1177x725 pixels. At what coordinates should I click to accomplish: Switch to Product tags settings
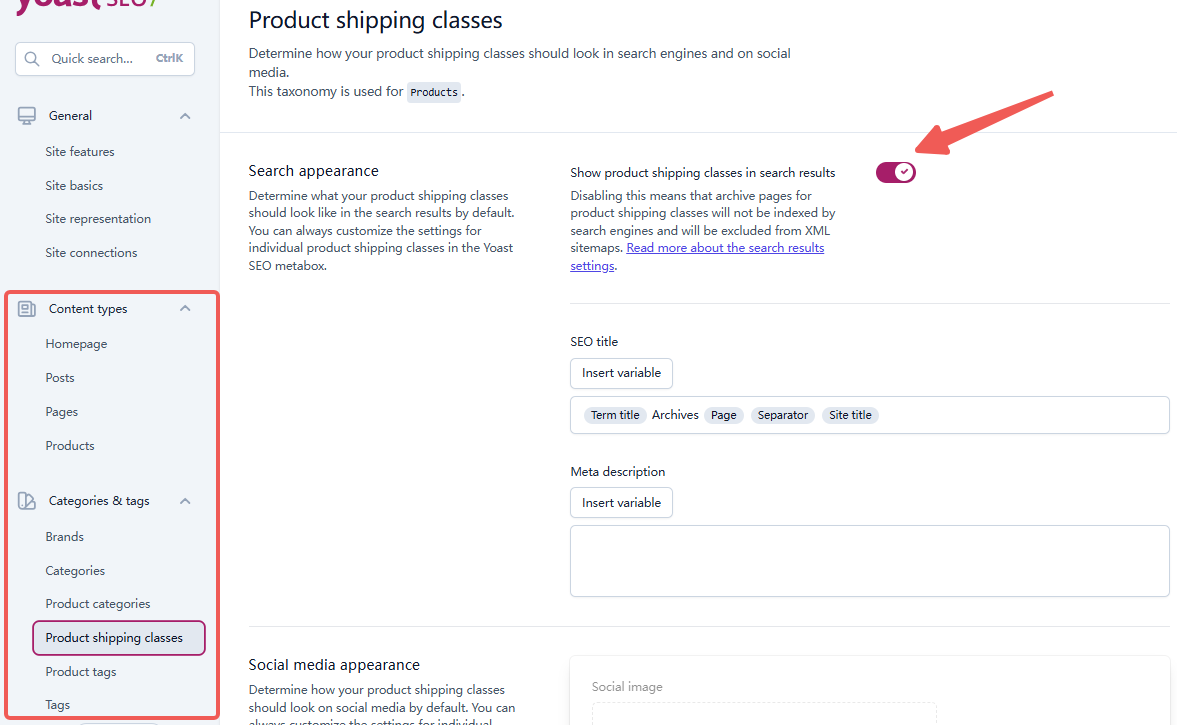pos(80,671)
